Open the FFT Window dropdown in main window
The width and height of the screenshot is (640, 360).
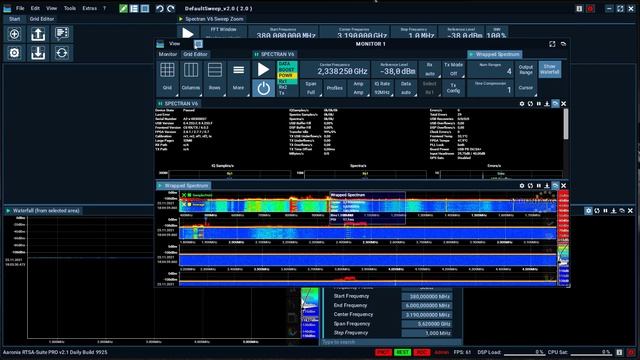pos(223,32)
